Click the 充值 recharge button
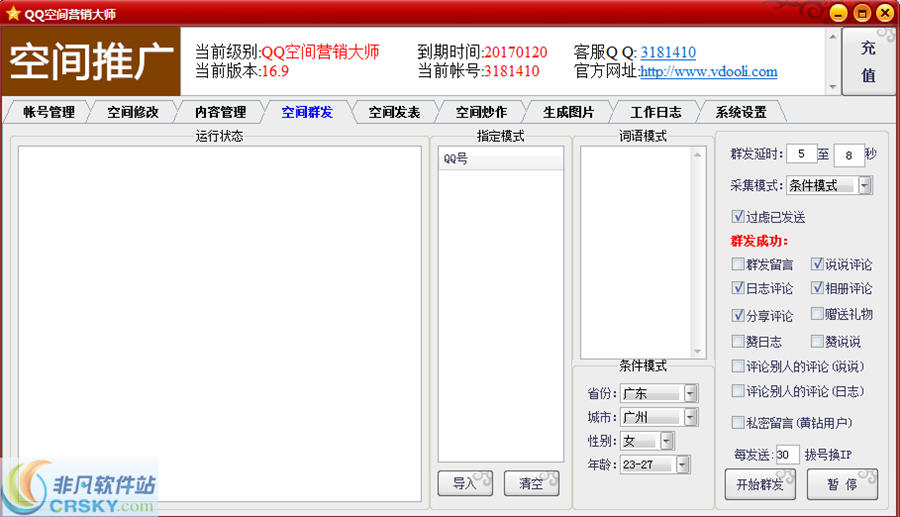 click(868, 61)
